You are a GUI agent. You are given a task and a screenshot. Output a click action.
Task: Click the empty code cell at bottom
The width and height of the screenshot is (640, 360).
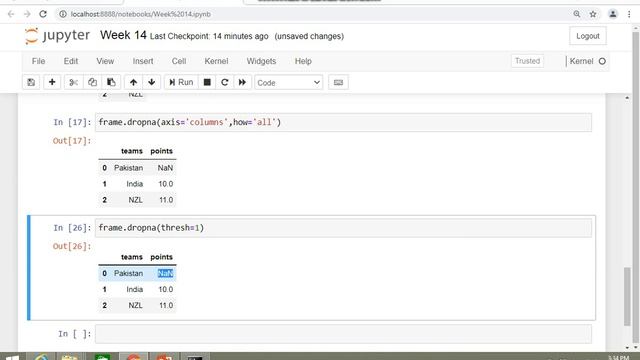(x=343, y=334)
